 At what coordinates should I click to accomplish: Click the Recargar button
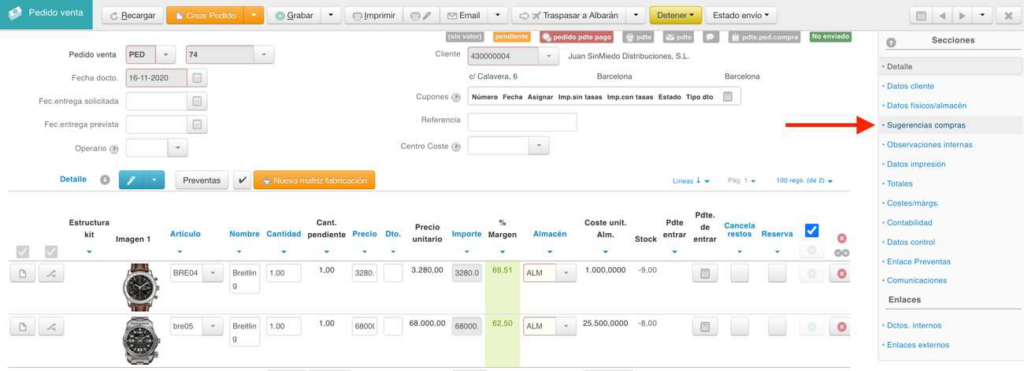[133, 15]
